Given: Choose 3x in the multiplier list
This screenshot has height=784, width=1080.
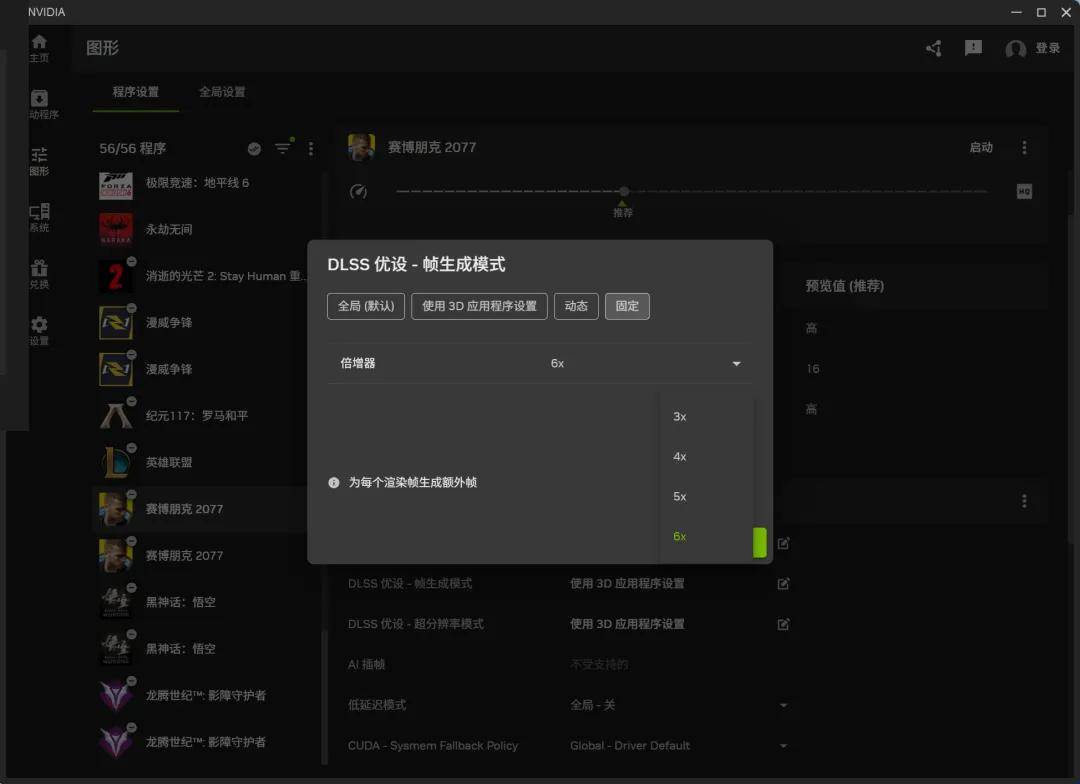Looking at the screenshot, I should (x=707, y=417).
